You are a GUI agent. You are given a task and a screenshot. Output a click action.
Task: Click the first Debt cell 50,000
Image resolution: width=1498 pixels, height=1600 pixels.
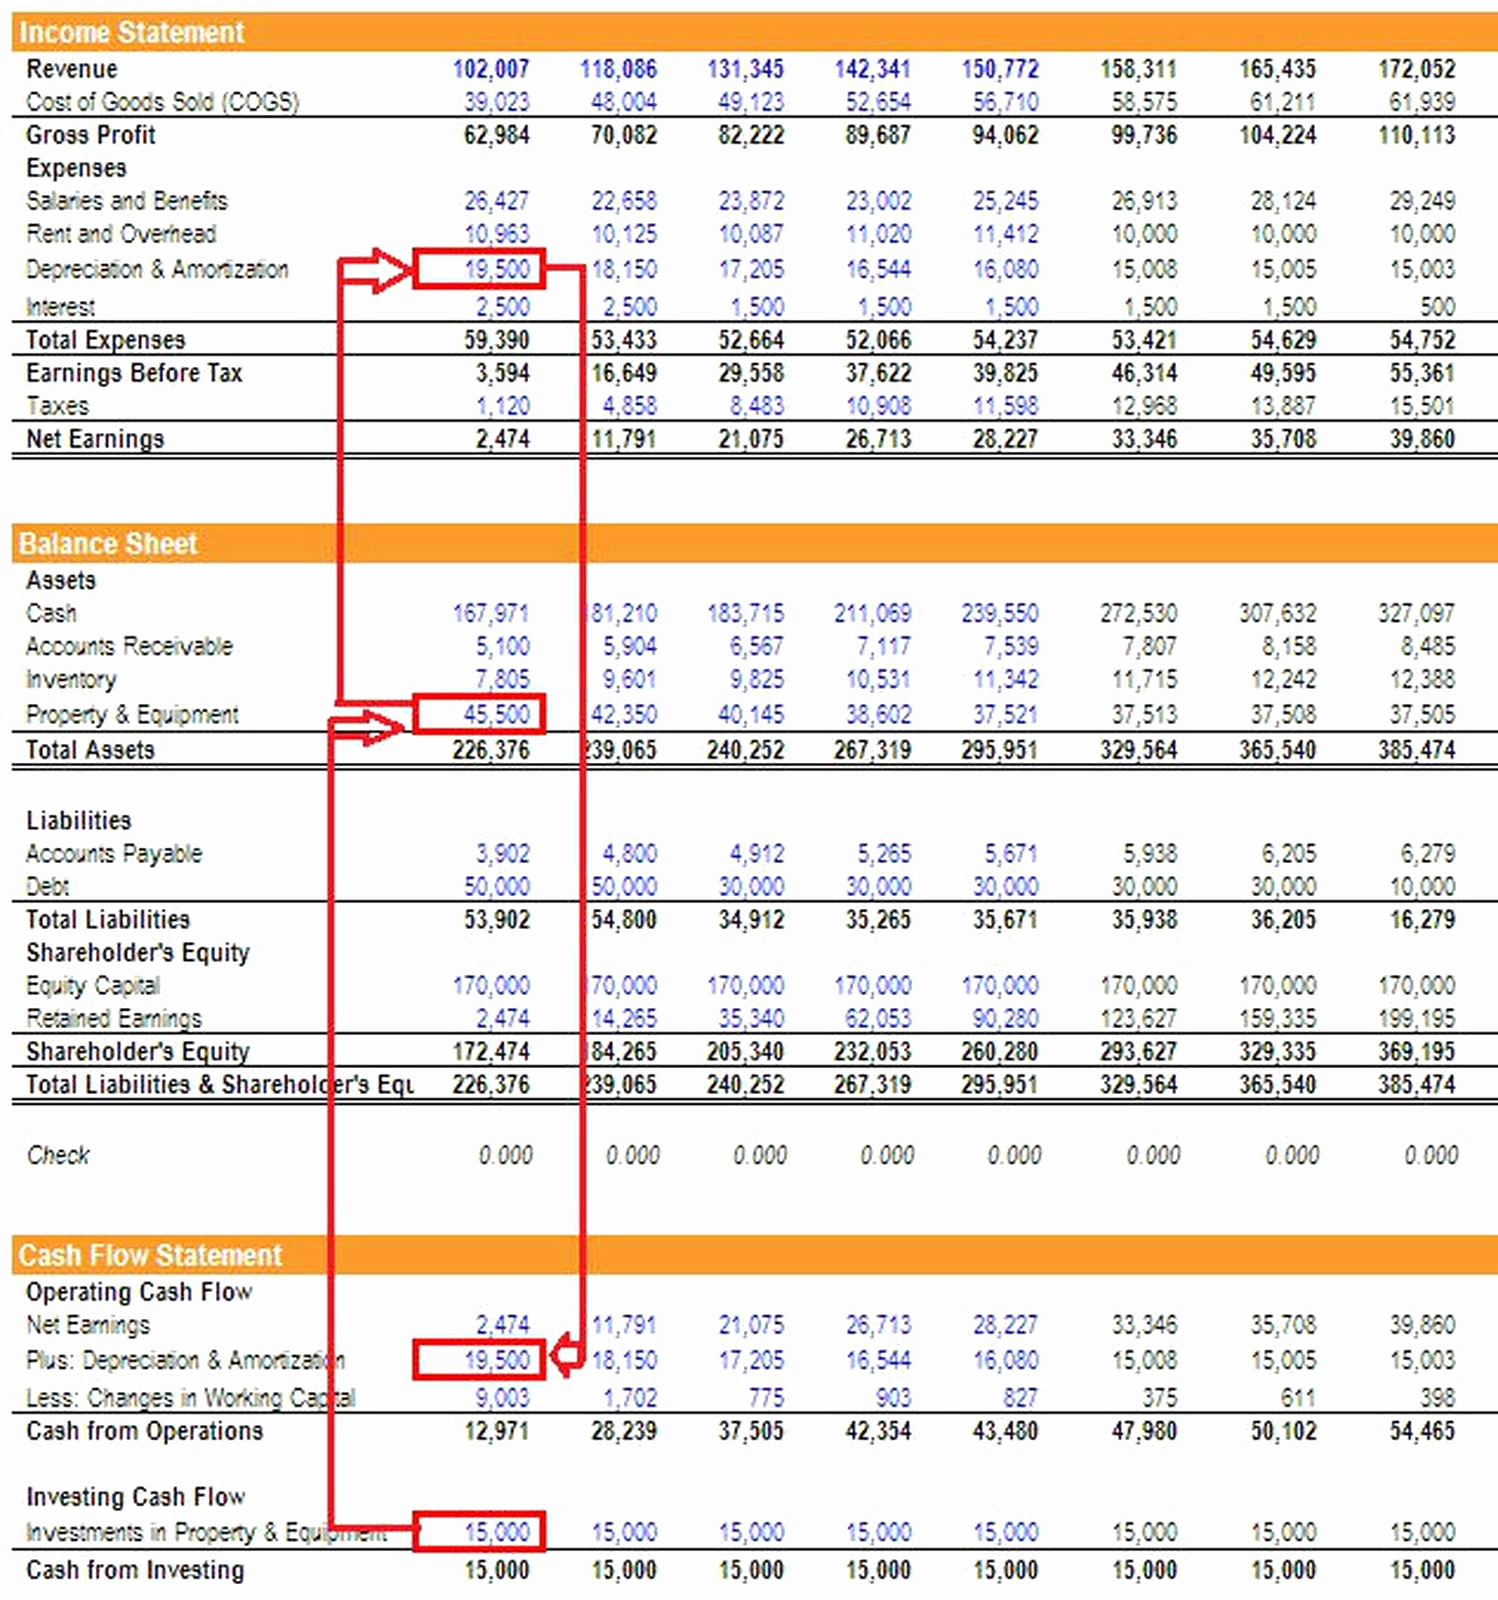(496, 886)
